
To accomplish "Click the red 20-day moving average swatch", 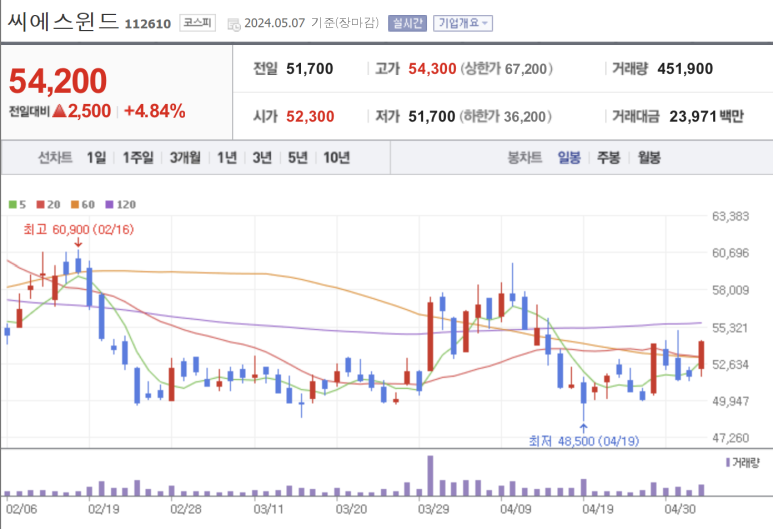I will pos(40,205).
